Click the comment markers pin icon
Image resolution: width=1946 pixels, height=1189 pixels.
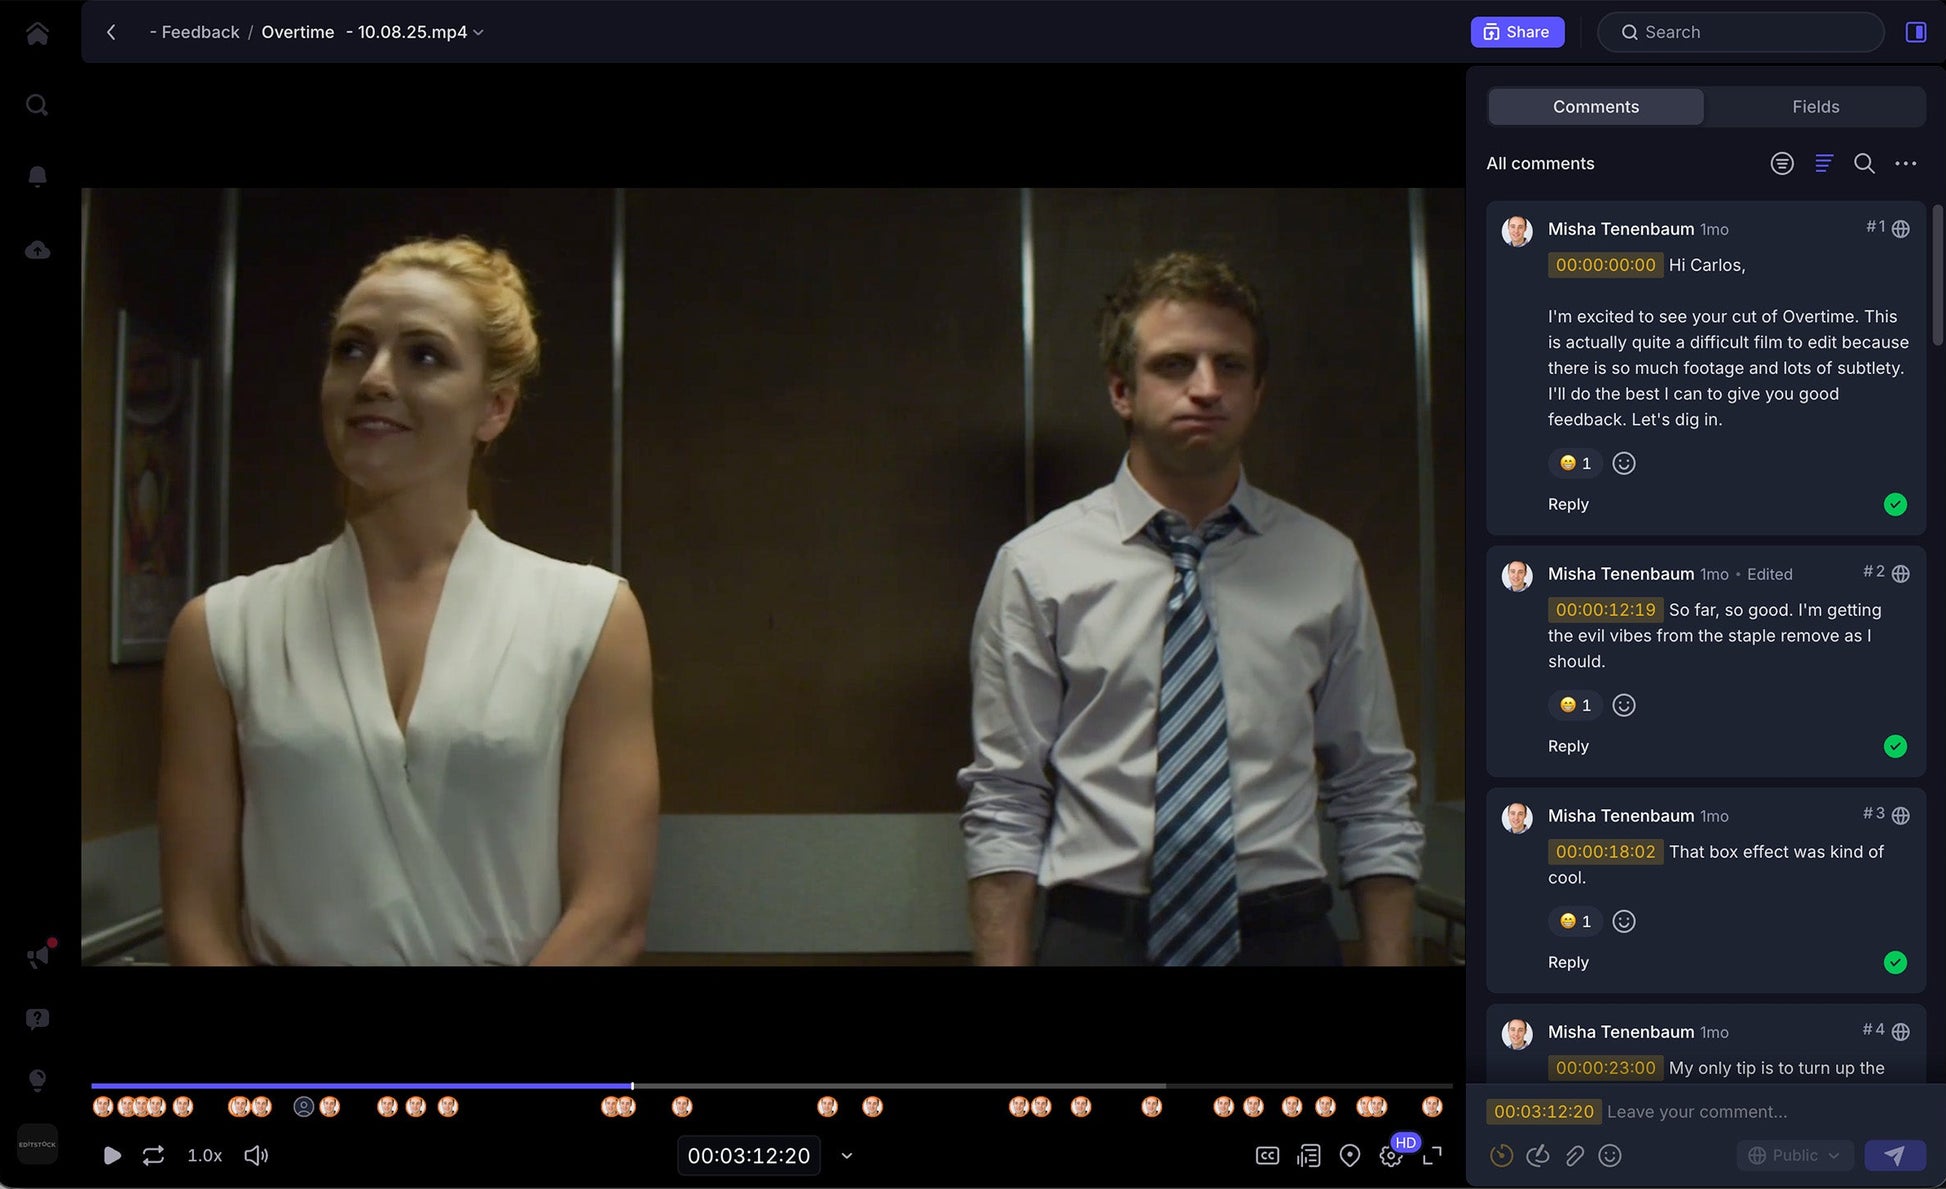pyautogui.click(x=1350, y=1155)
